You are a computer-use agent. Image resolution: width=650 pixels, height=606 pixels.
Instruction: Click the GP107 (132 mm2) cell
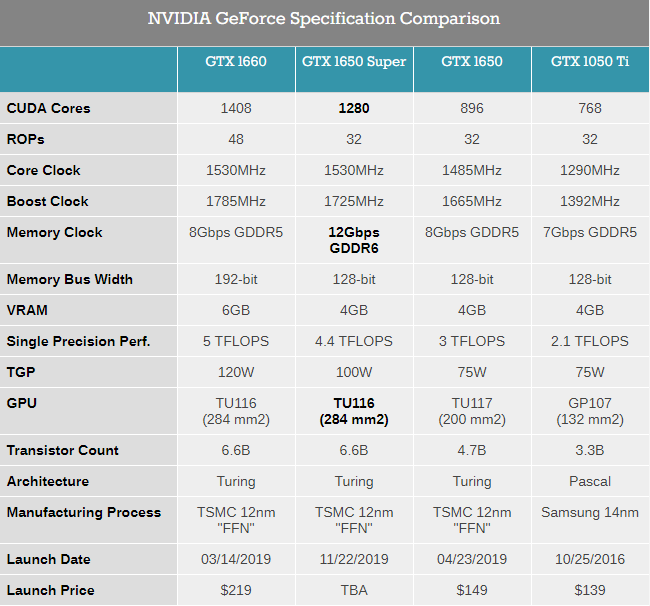click(590, 411)
